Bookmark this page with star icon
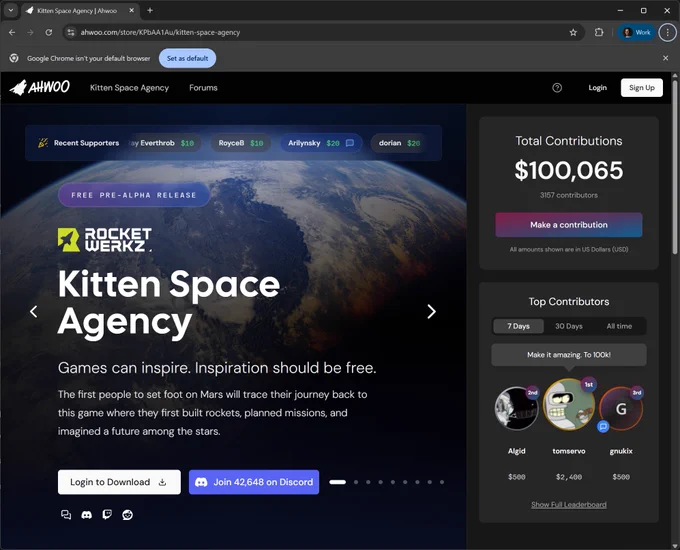 [573, 33]
